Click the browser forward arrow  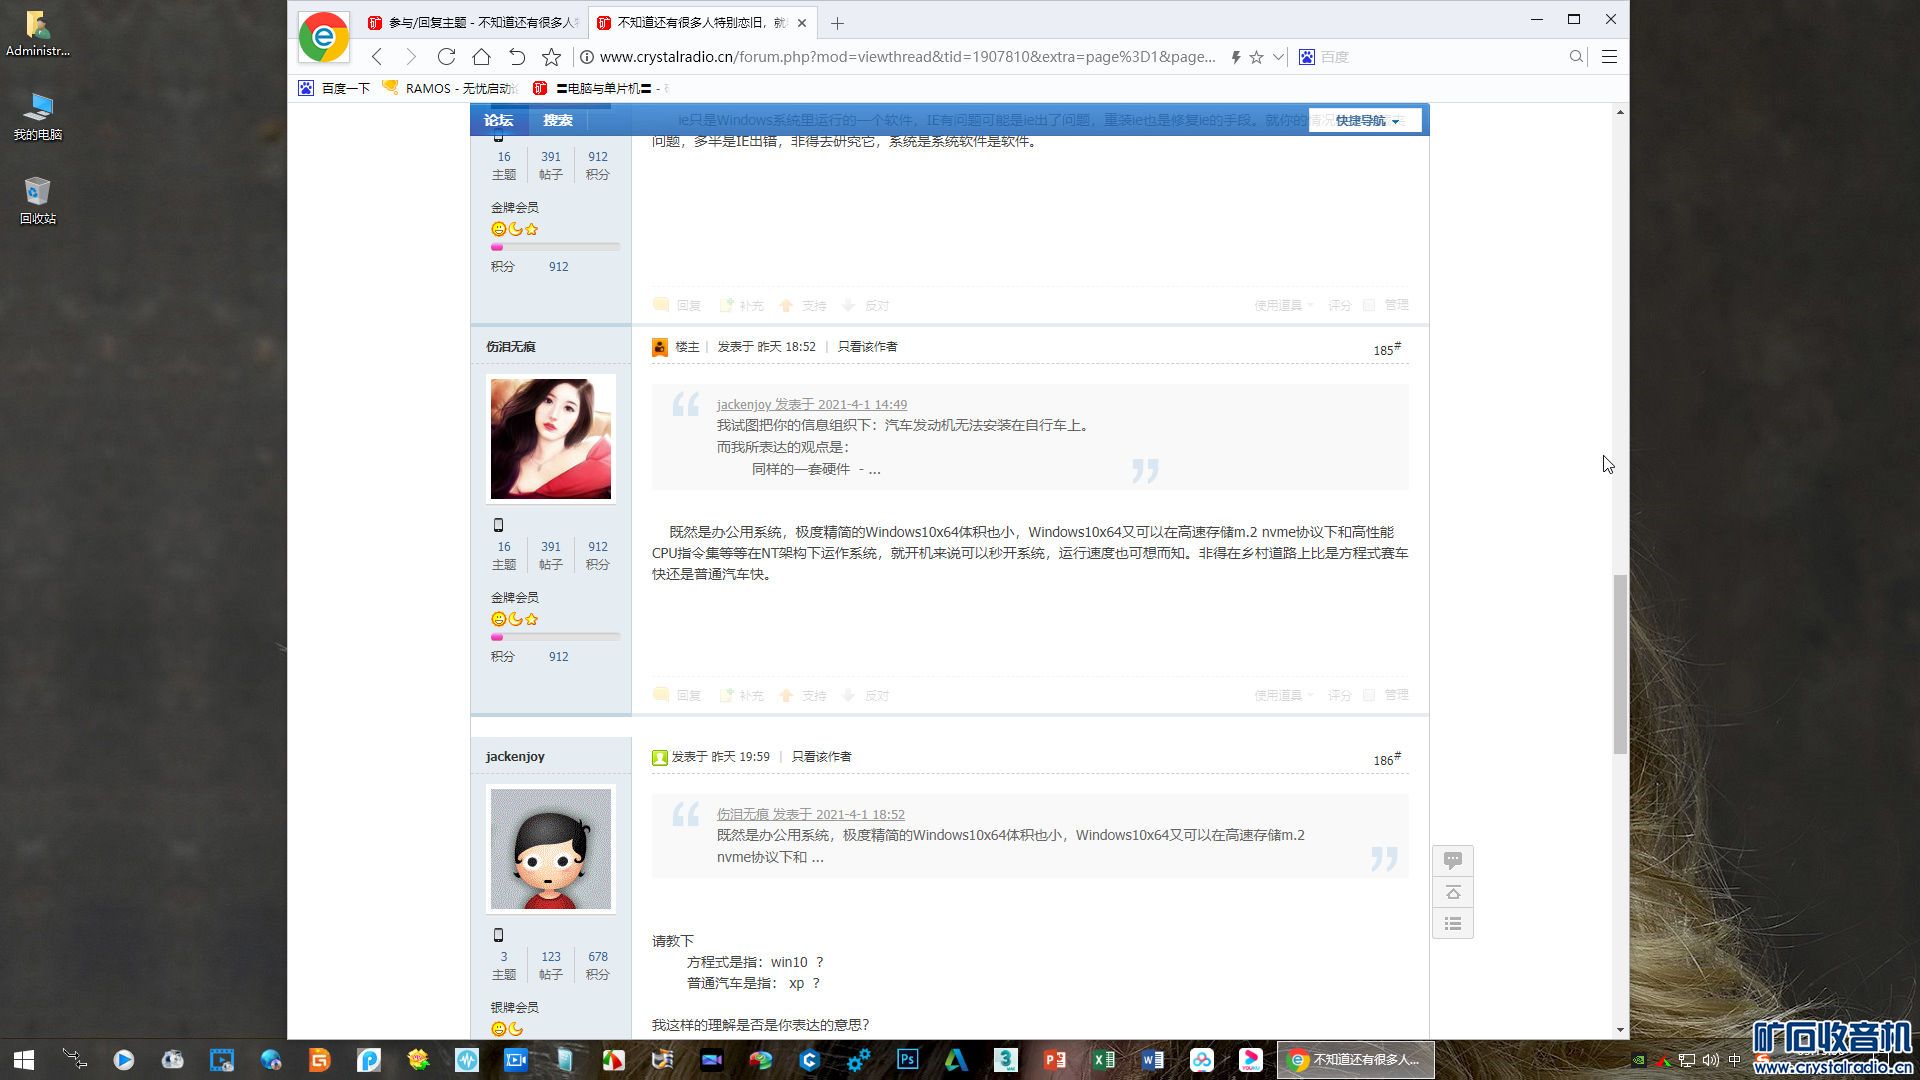pos(410,57)
